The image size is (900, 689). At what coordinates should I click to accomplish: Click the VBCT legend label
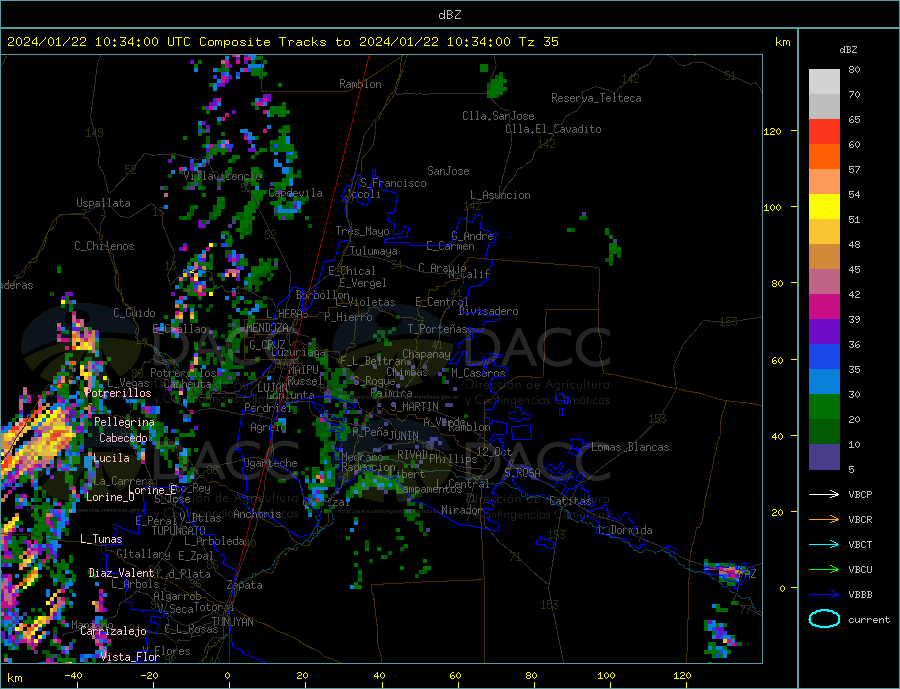(860, 544)
